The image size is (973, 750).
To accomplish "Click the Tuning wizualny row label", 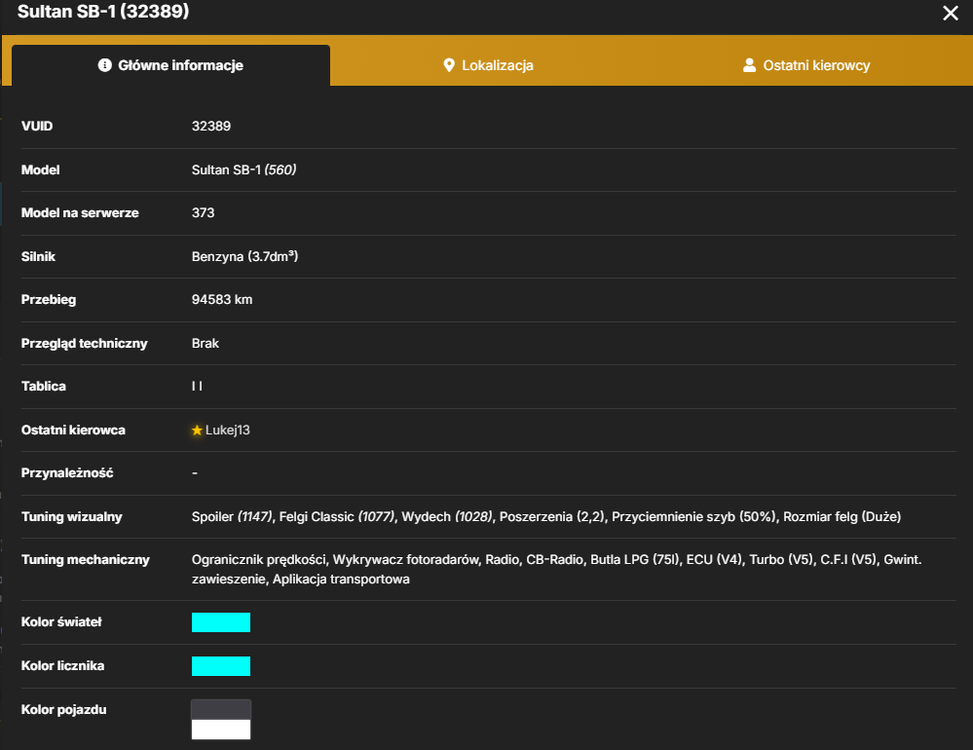I will [72, 516].
